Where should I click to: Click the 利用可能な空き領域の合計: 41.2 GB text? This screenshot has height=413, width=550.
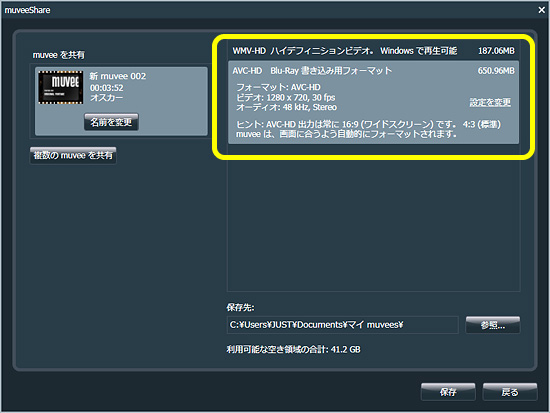coord(293,349)
